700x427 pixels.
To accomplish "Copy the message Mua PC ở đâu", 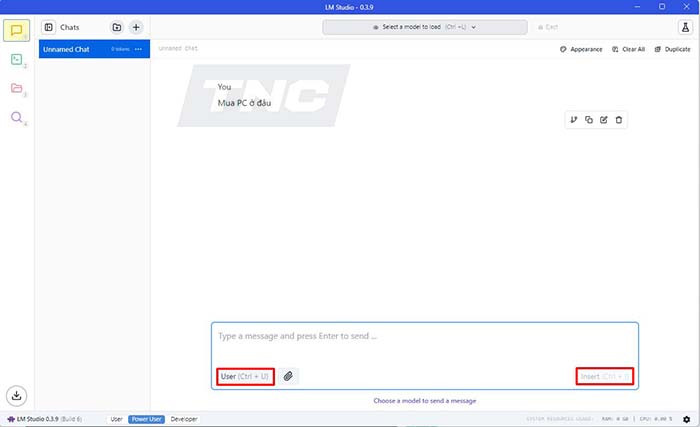I will pos(589,120).
